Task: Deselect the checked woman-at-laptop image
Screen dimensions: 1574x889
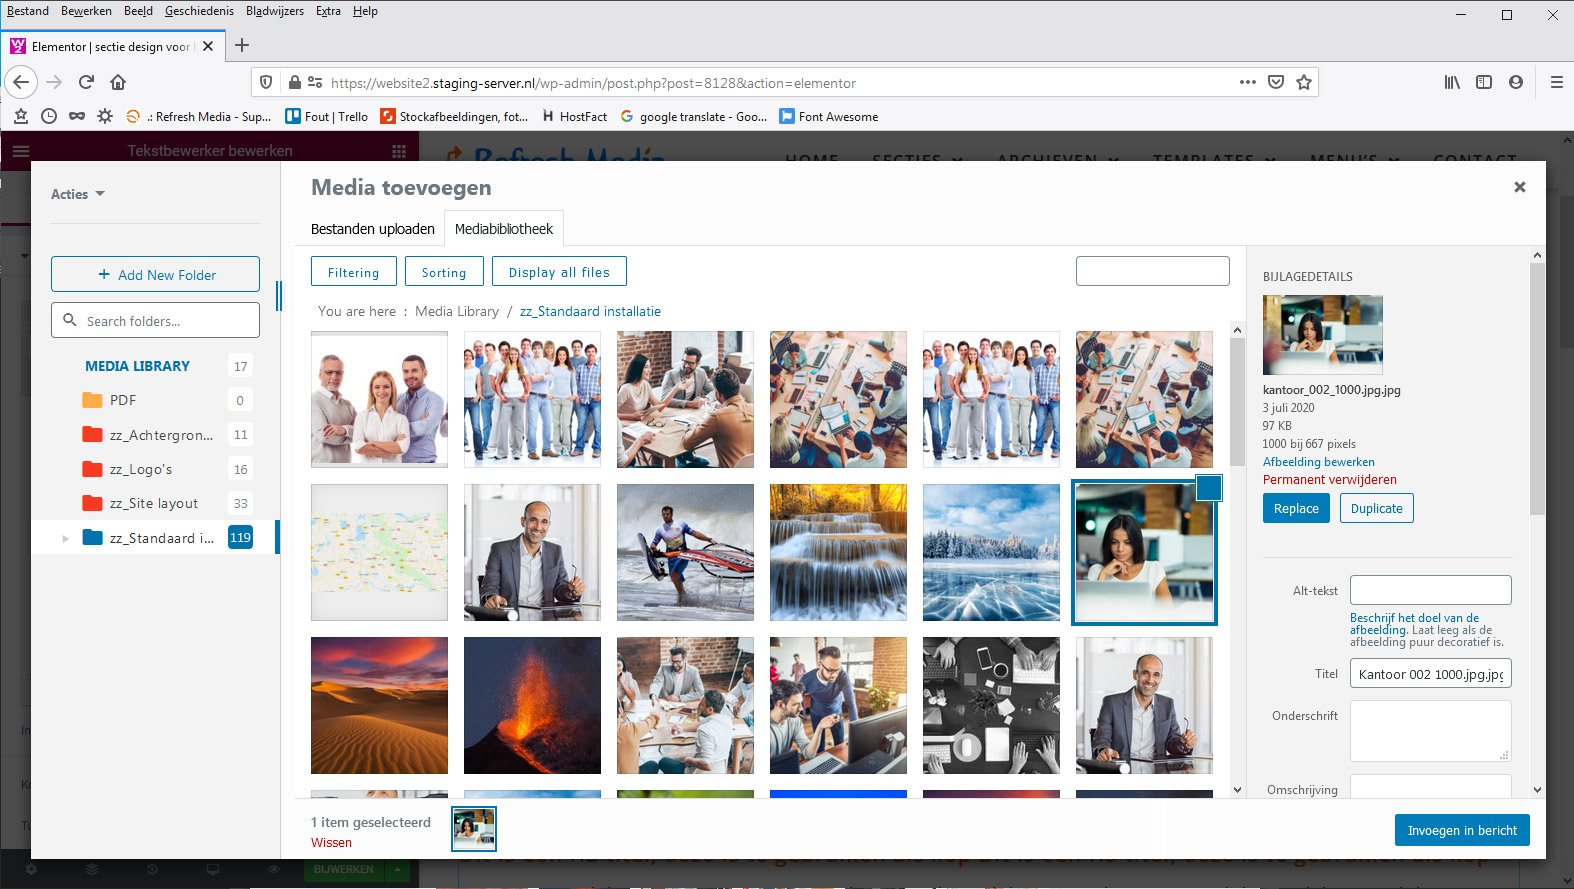Action: click(1208, 488)
